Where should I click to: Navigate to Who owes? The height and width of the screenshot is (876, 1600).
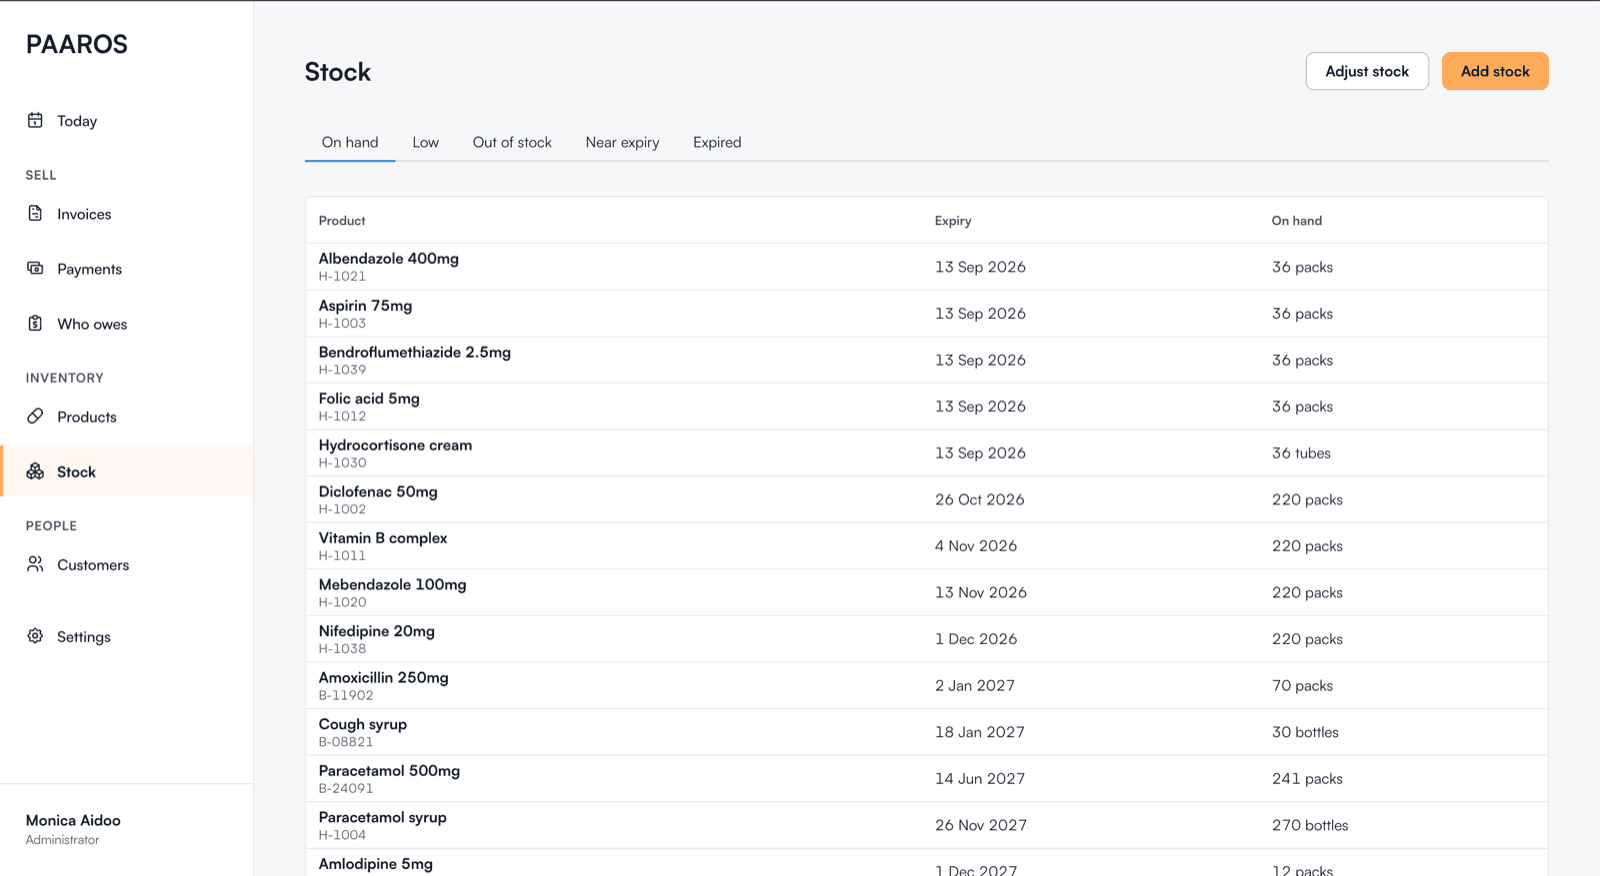[127, 324]
